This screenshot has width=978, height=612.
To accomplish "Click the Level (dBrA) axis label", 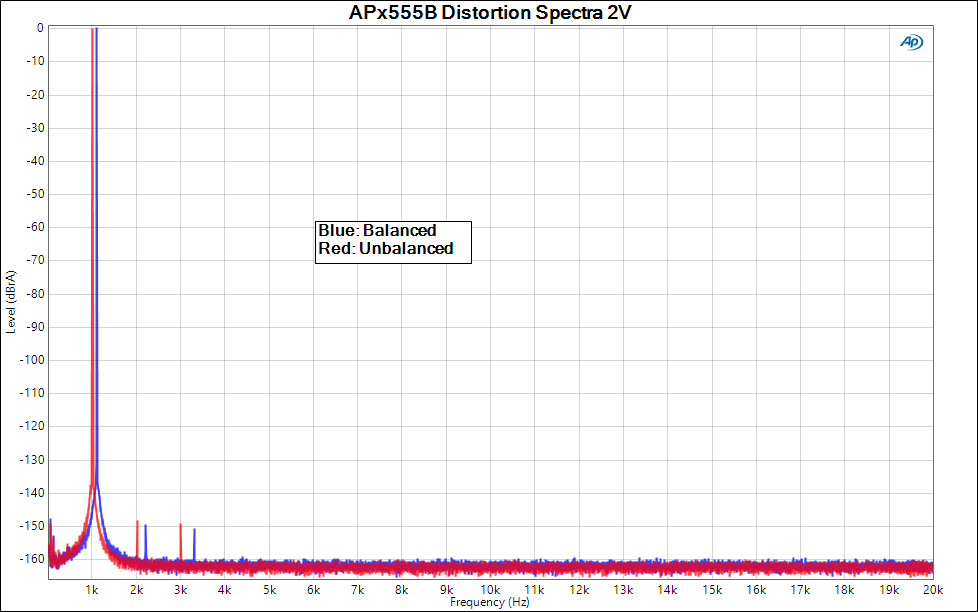I will point(11,302).
